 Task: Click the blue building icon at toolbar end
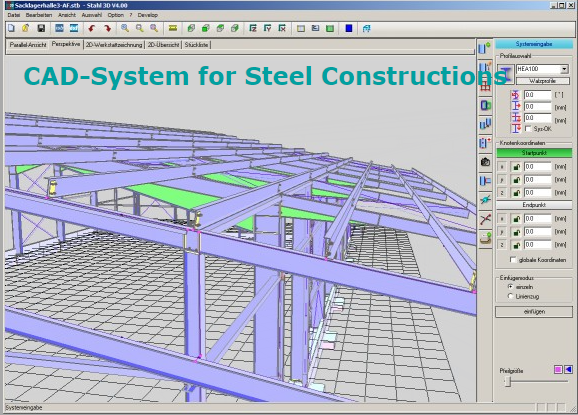(x=366, y=28)
